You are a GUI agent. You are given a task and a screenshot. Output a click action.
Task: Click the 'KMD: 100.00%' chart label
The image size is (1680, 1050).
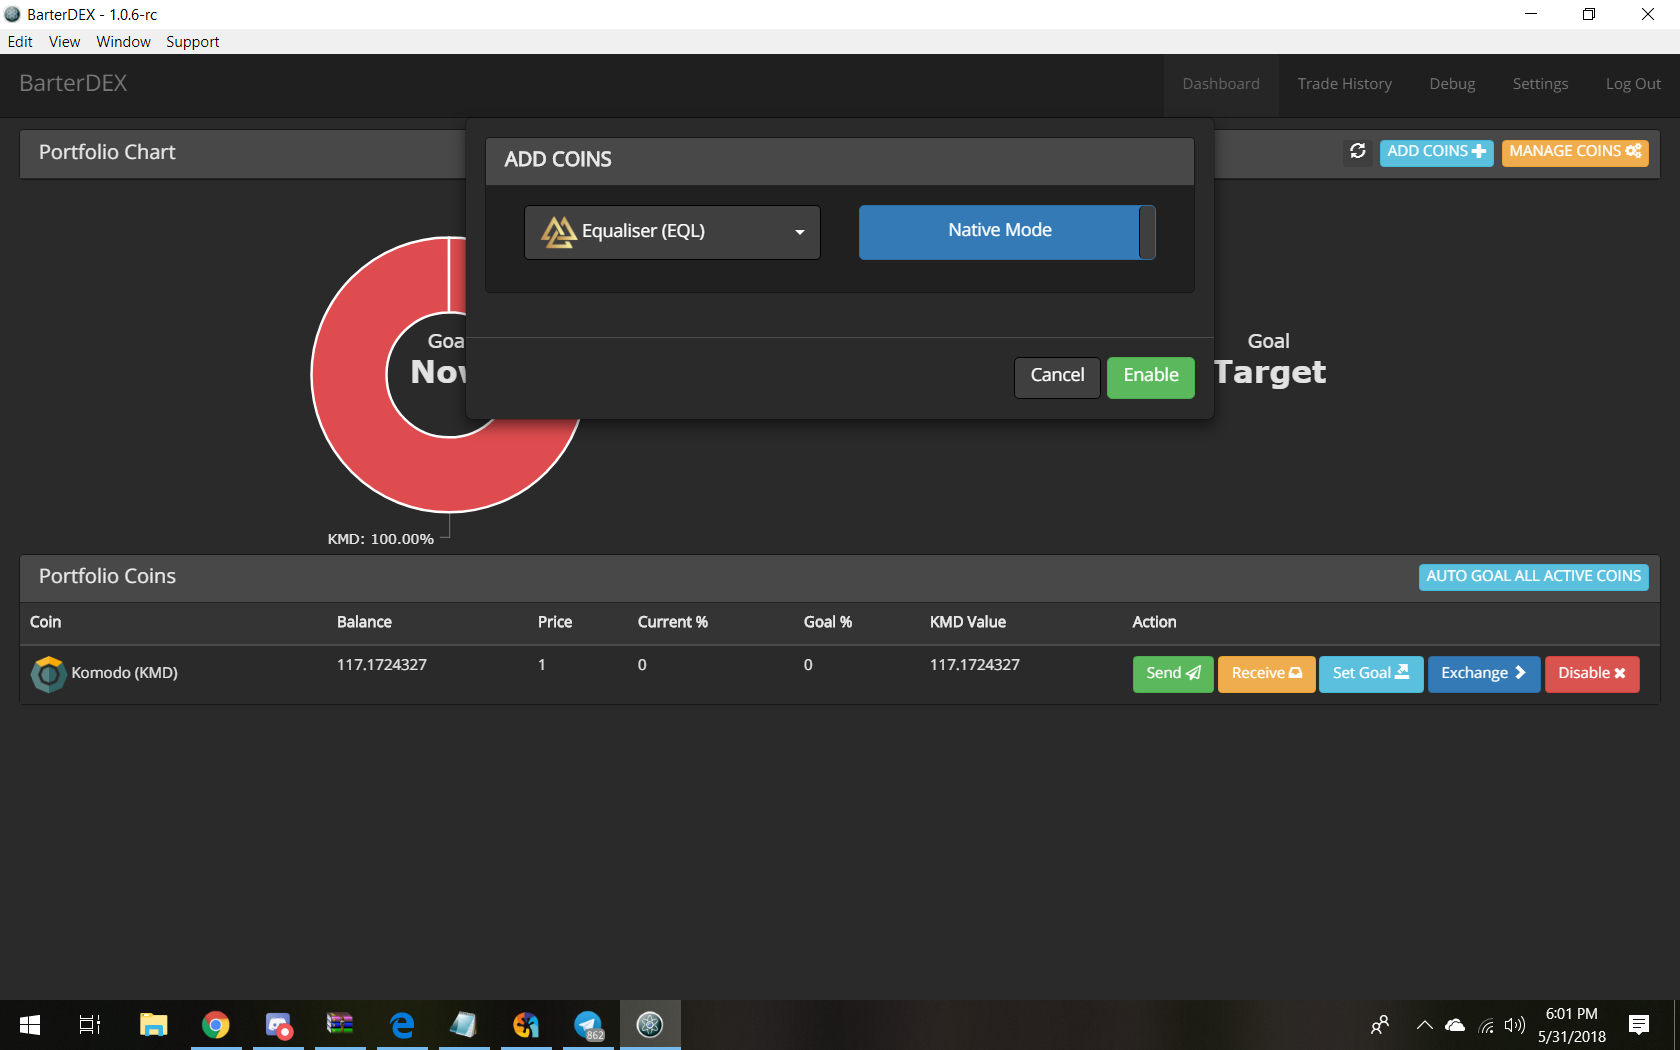click(x=380, y=539)
